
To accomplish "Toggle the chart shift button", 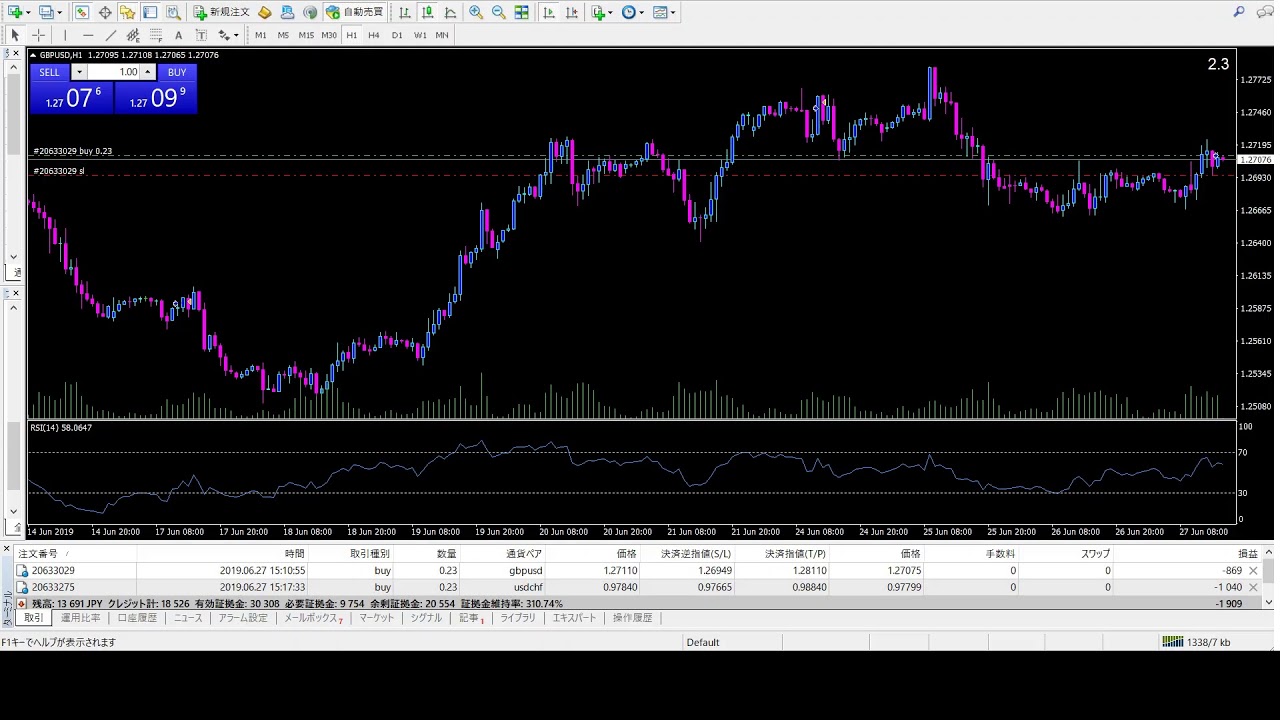I will (571, 13).
